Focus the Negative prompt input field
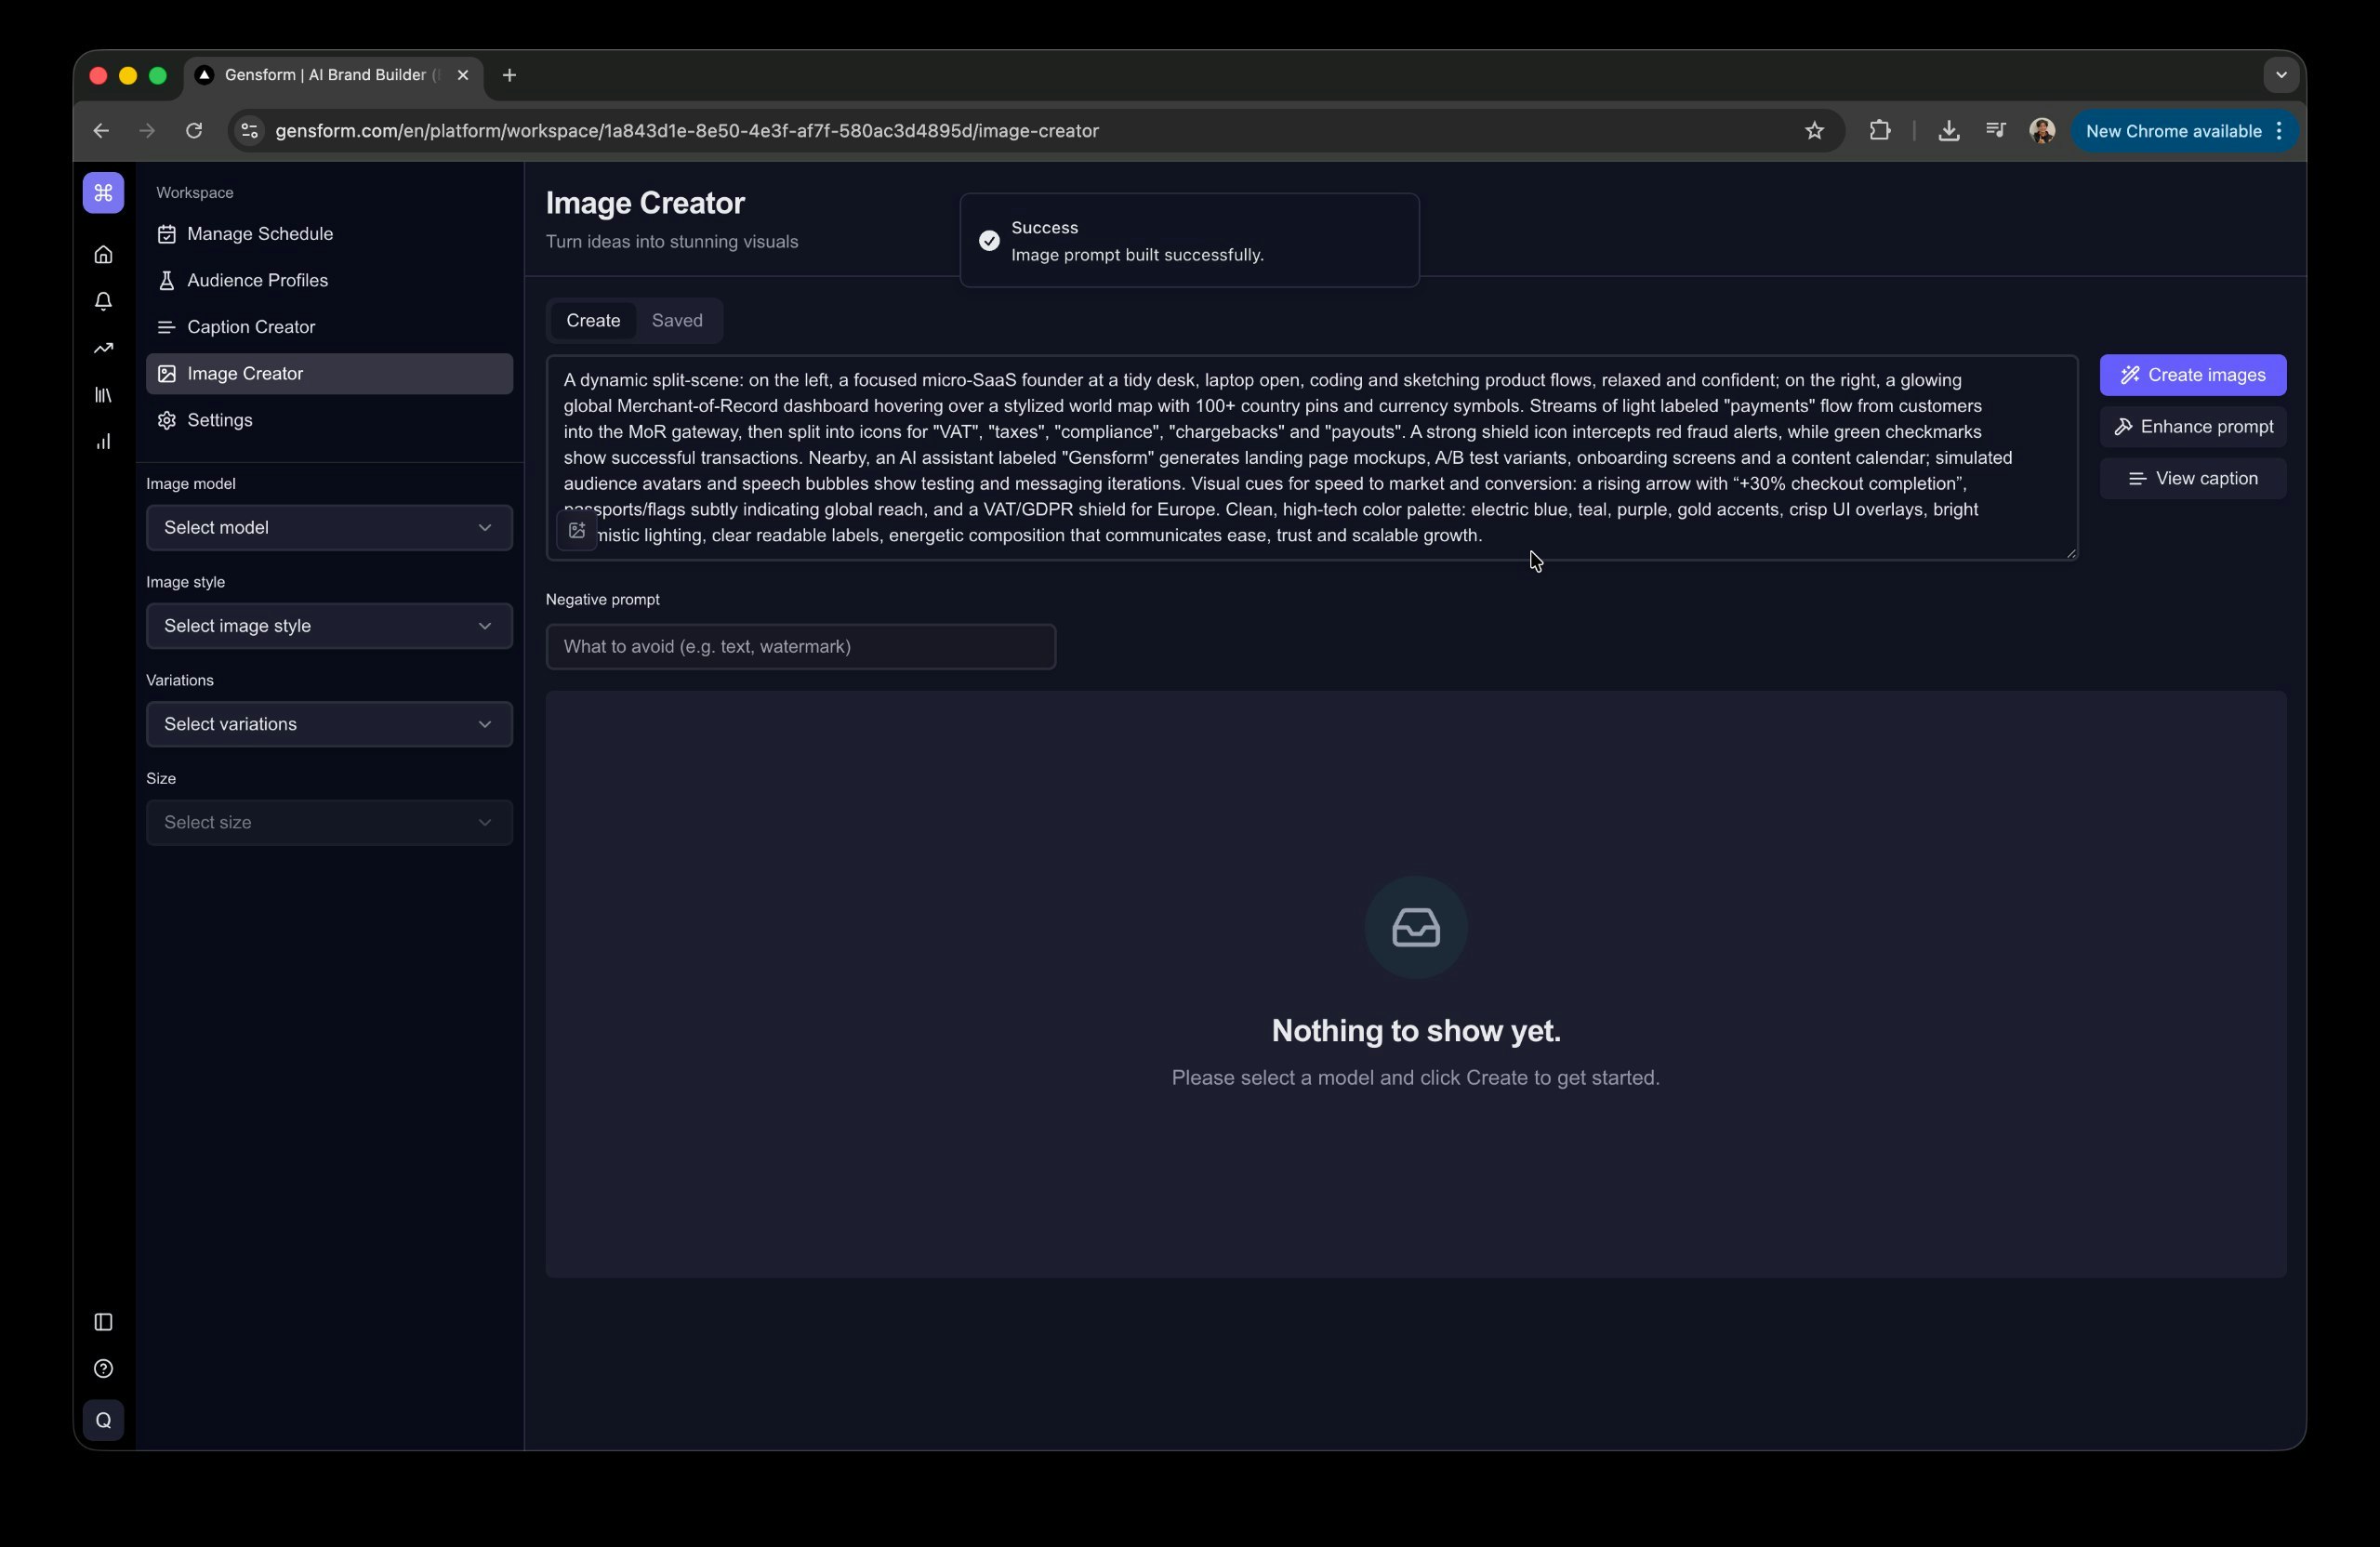Viewport: 2380px width, 1547px height. click(800, 647)
